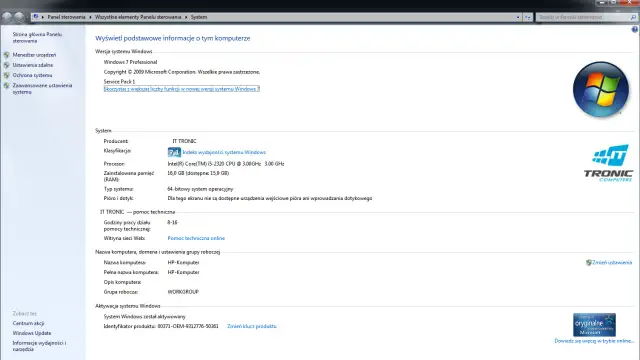Open Pomoc techniczna online link
This screenshot has width=640, height=360.
tap(196, 238)
